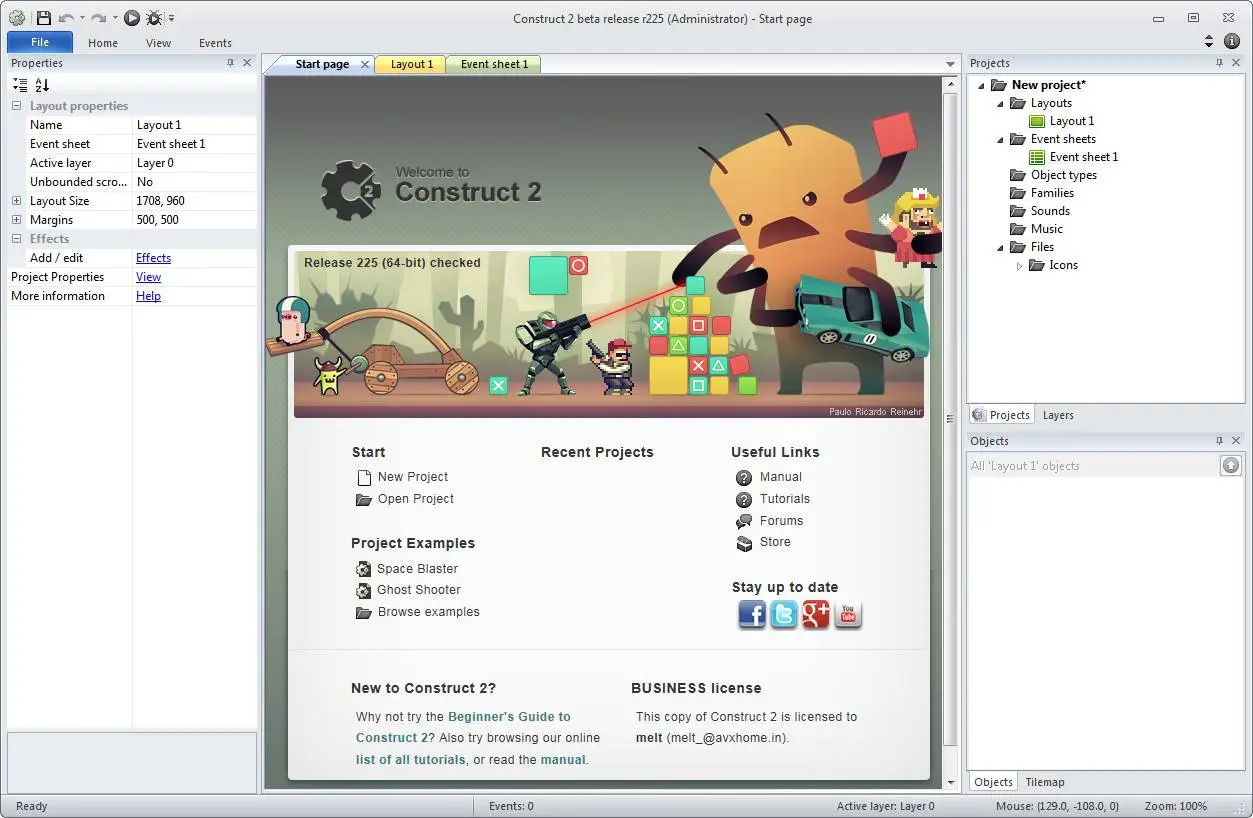
Task: Click the Debug layout bug icon
Action: tap(154, 18)
